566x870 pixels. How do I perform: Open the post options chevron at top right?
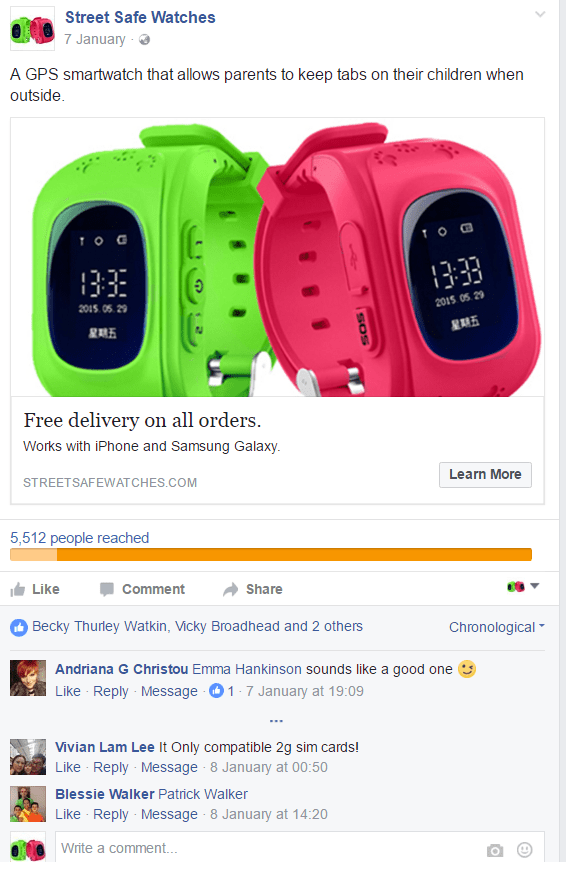540,14
